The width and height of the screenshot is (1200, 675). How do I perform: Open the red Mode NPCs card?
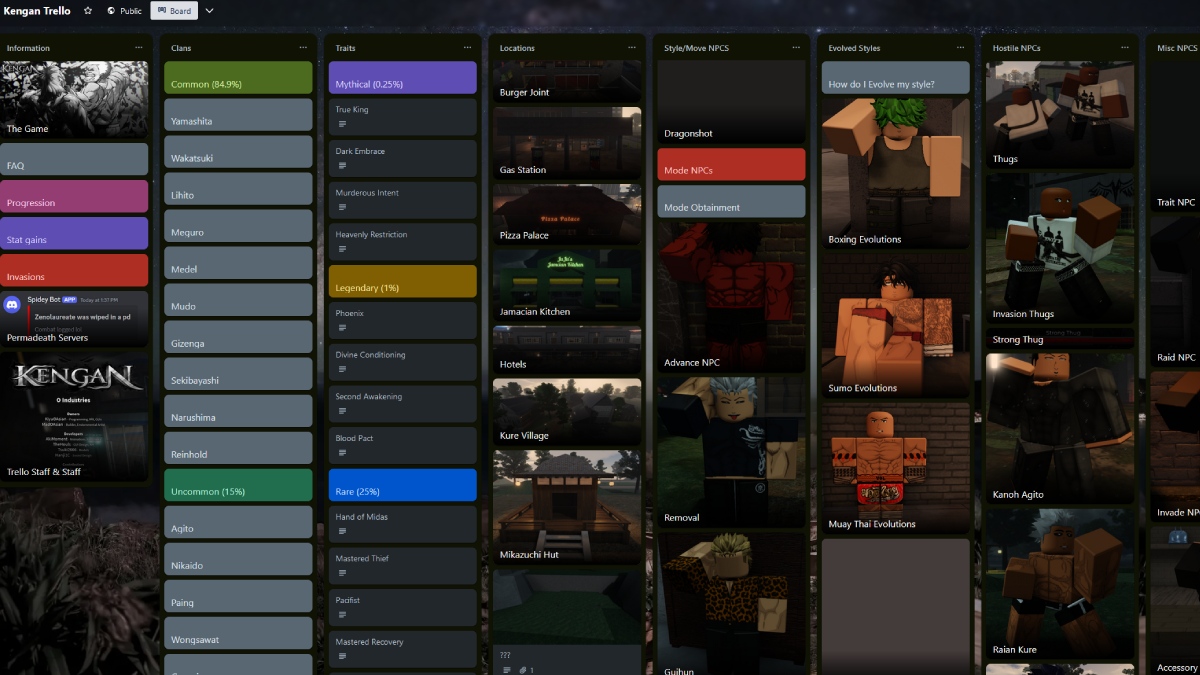(731, 165)
